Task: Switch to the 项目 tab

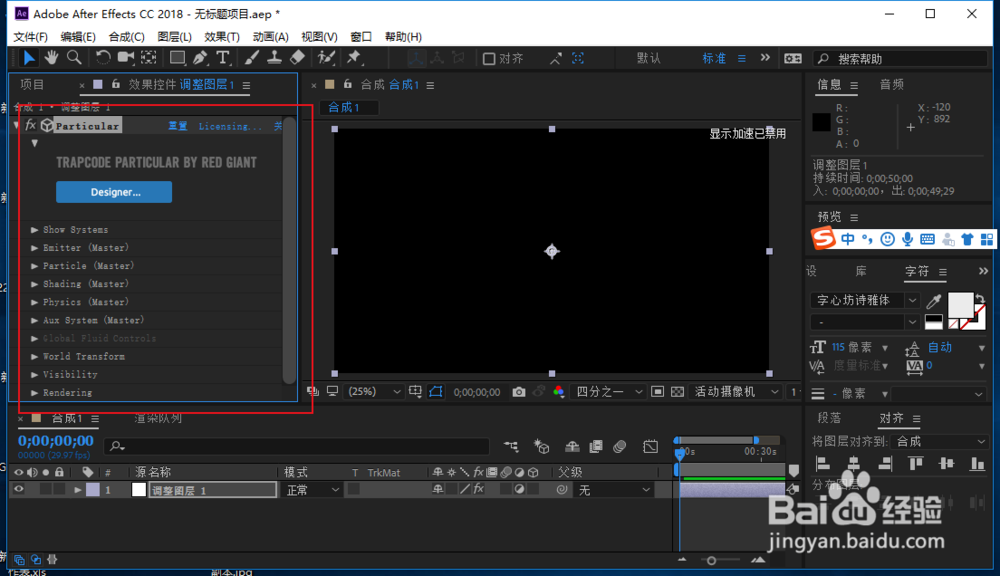Action: pyautogui.click(x=32, y=84)
